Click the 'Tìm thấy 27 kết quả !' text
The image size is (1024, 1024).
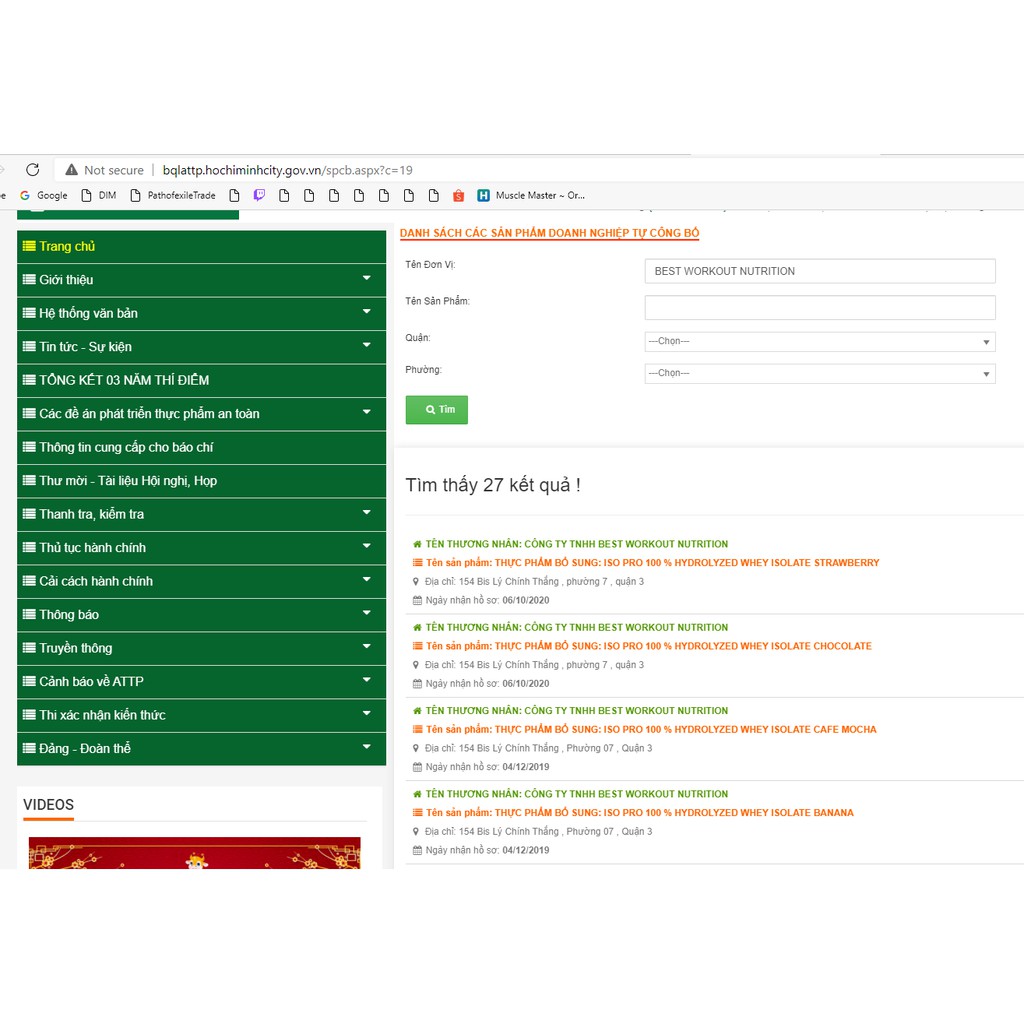pyautogui.click(x=493, y=485)
